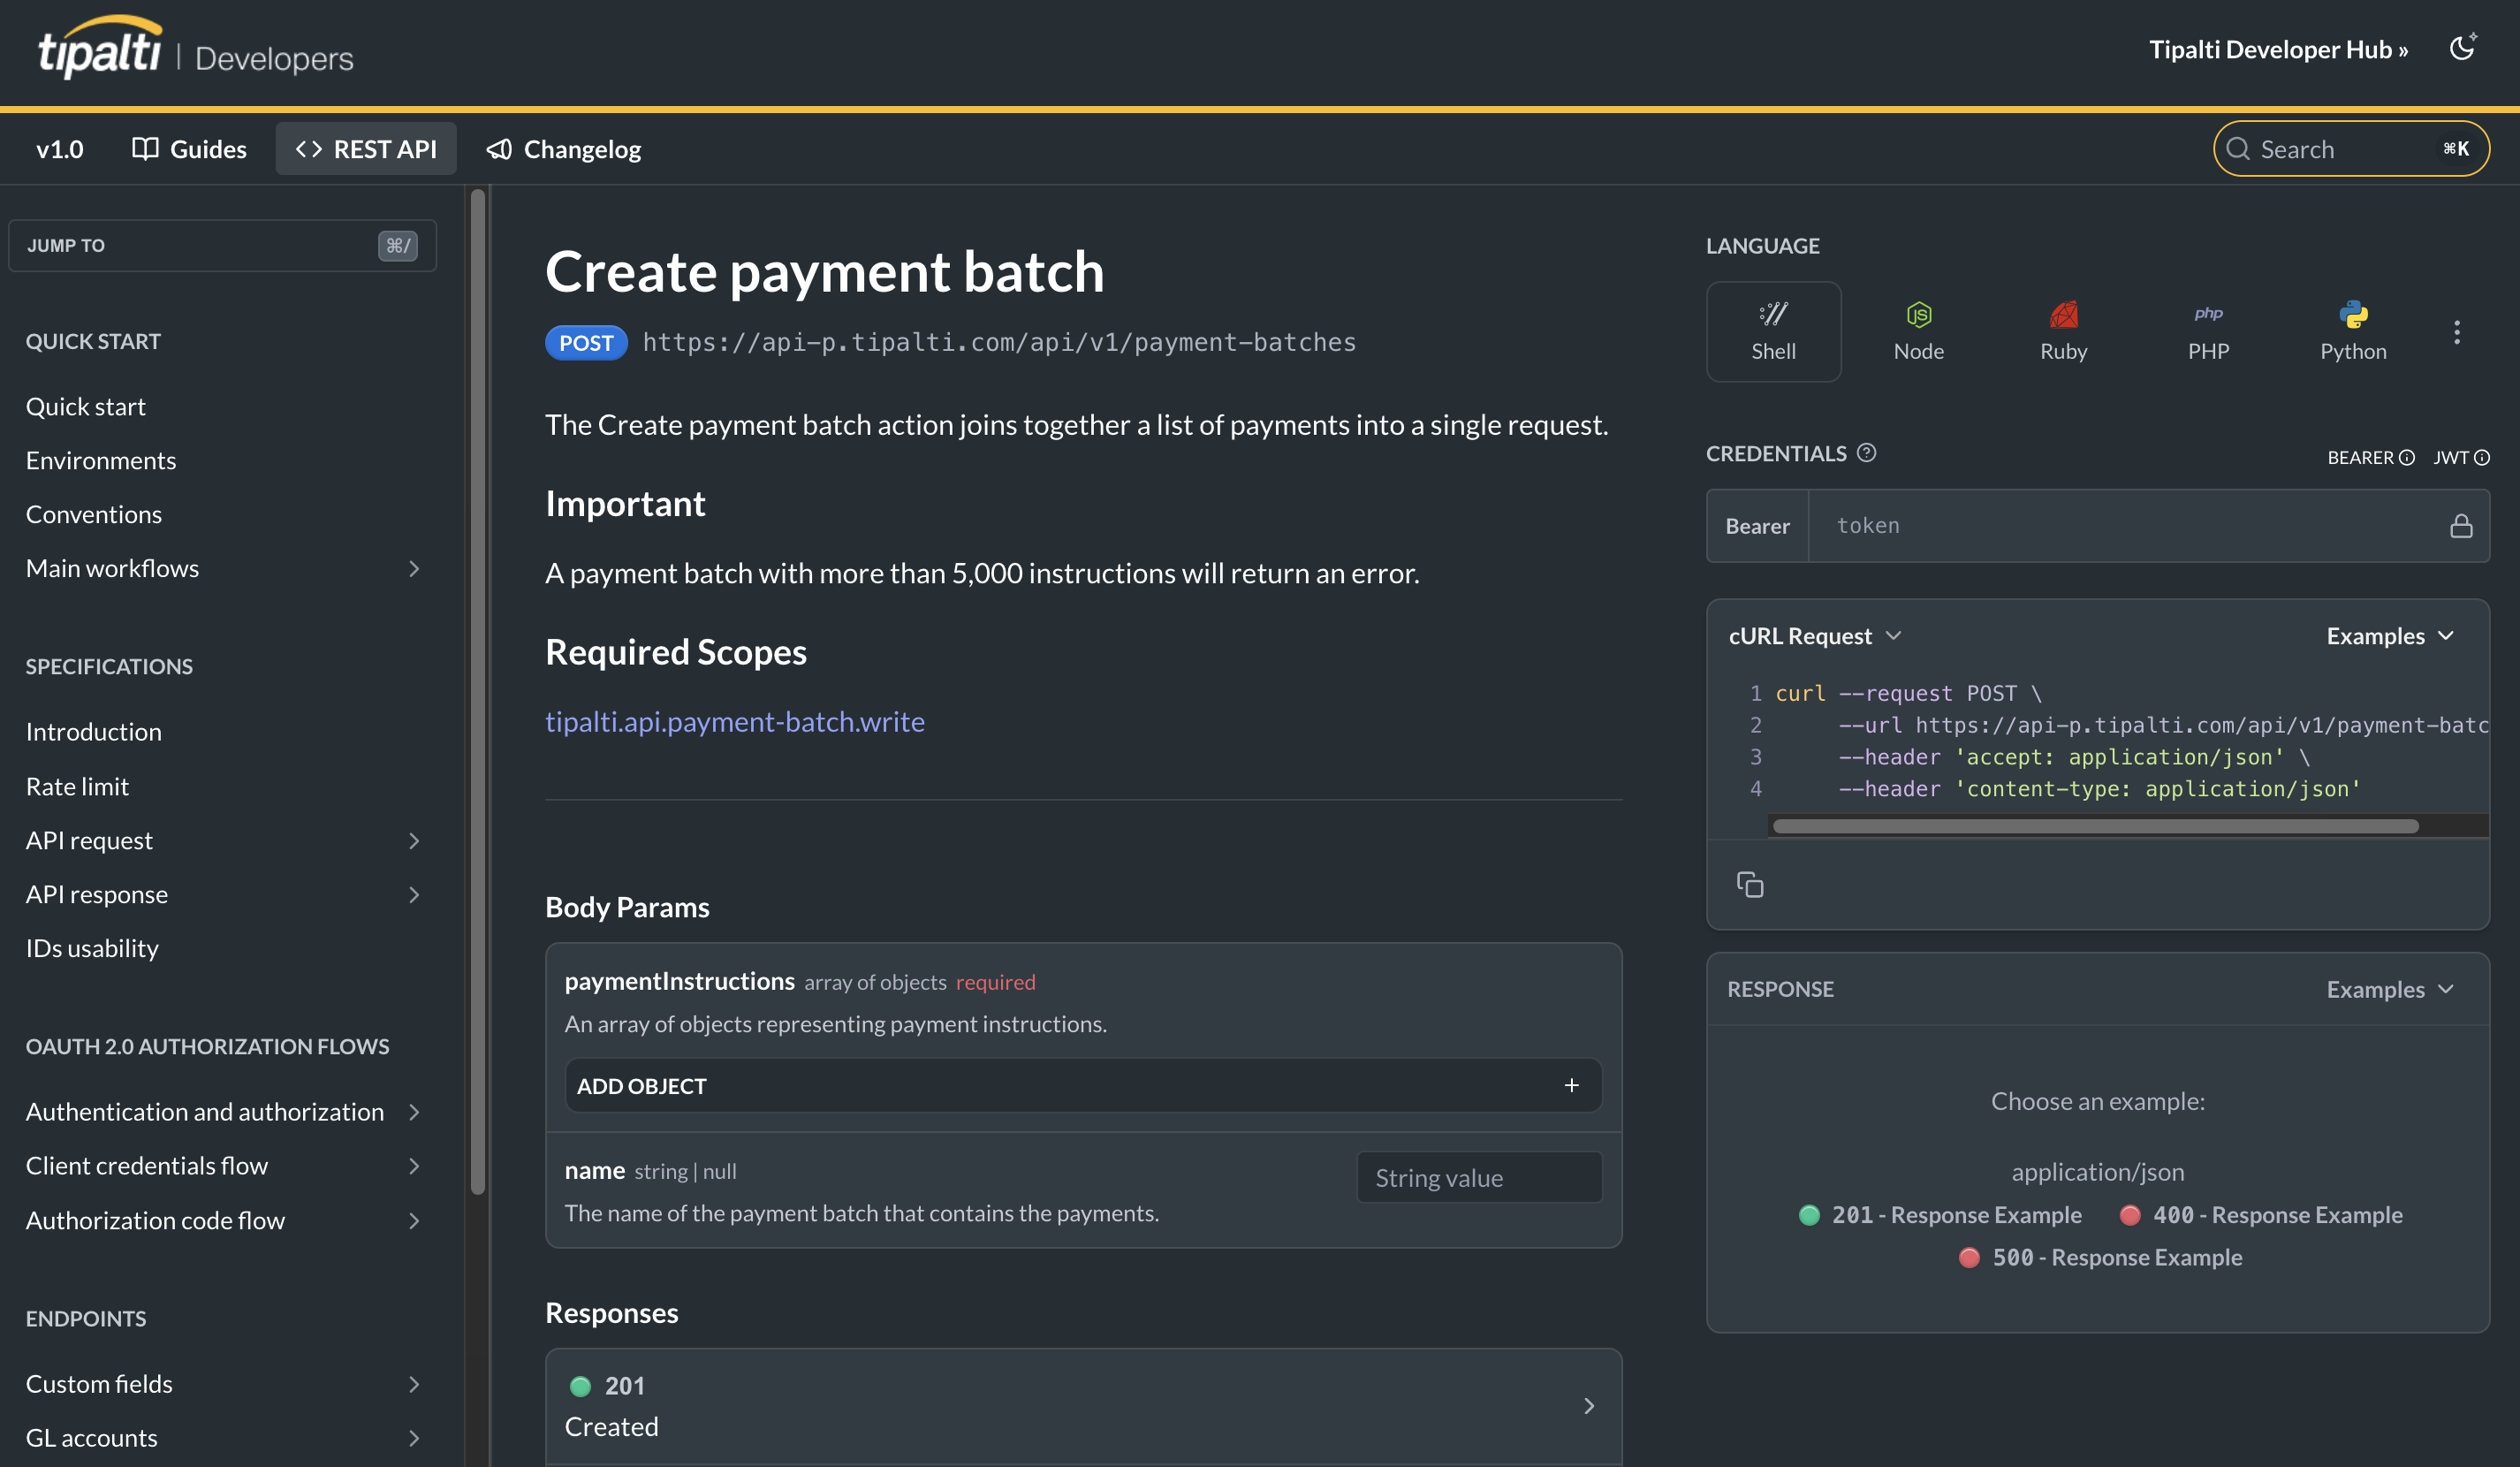Select Node language icon
Image resolution: width=2520 pixels, height=1467 pixels.
1918,331
